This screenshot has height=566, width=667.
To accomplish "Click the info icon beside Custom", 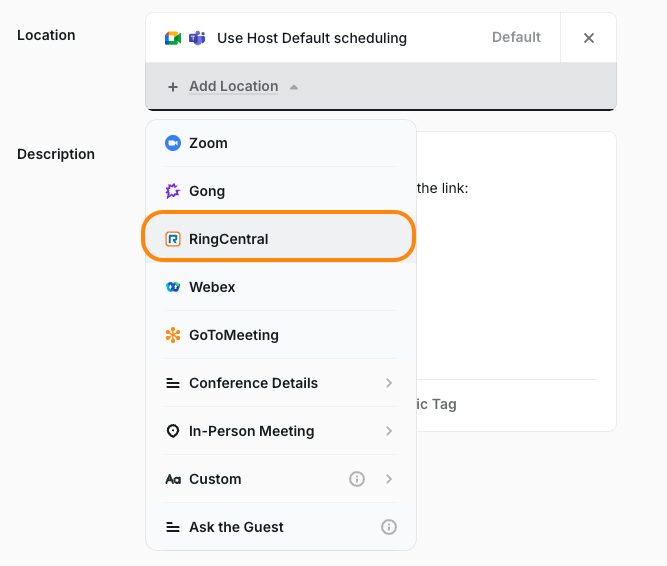I will pos(357,479).
